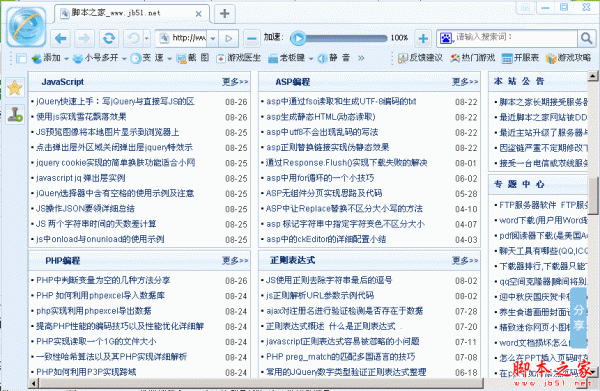Click 更多>> in the ASP编程 section
The width and height of the screenshot is (600, 391).
pyautogui.click(x=465, y=81)
